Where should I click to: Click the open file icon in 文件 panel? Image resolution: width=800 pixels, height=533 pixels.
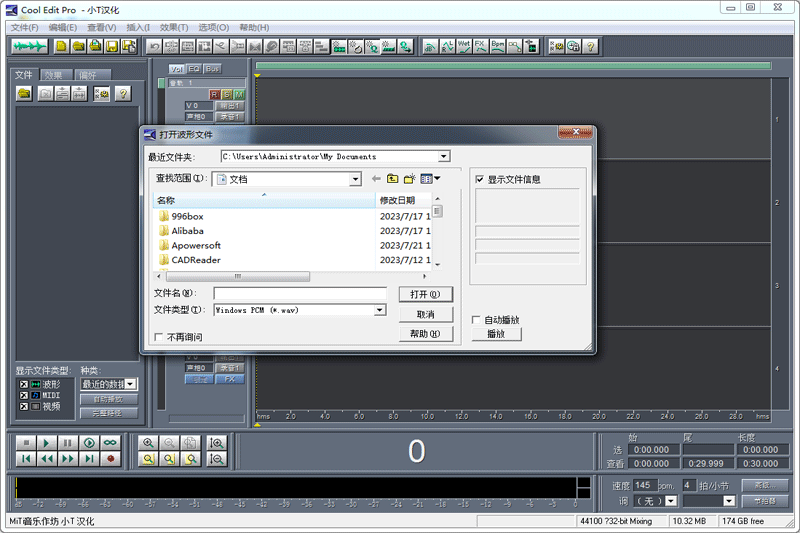[24, 93]
